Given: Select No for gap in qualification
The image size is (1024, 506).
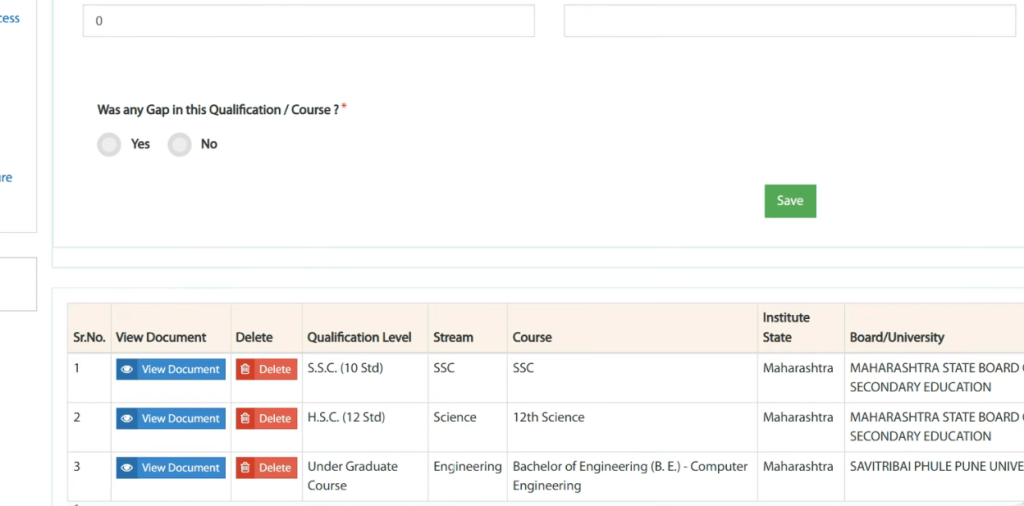Looking at the screenshot, I should pyautogui.click(x=179, y=145).
